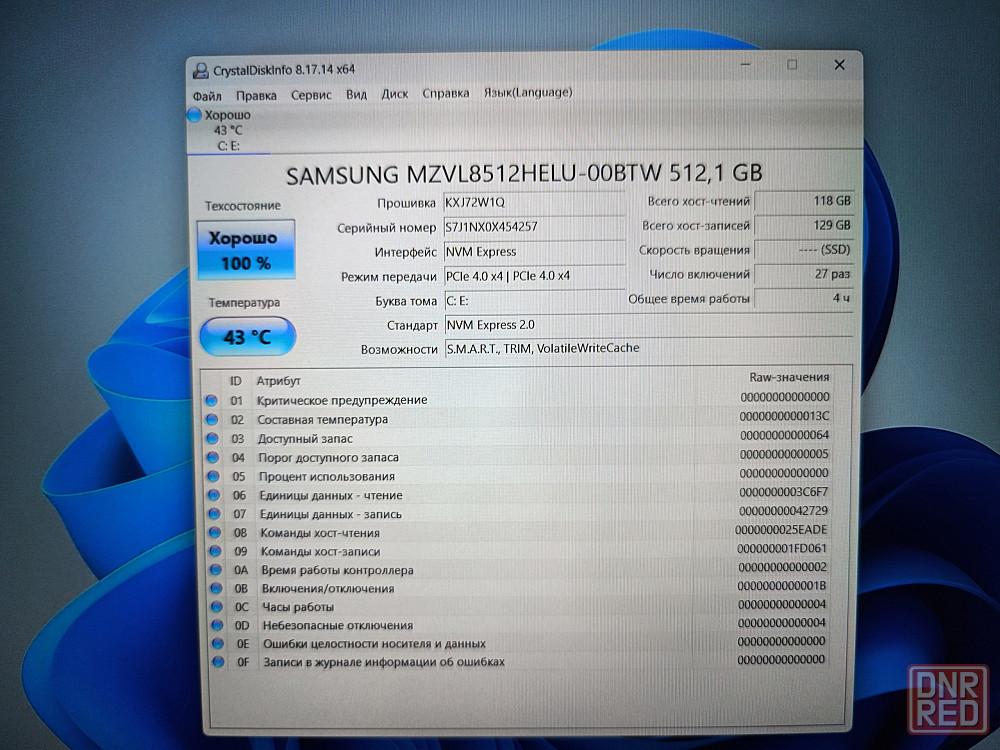The image size is (1000, 750).
Task: Click raw value 00000000042729
Action: pyautogui.click(x=784, y=511)
